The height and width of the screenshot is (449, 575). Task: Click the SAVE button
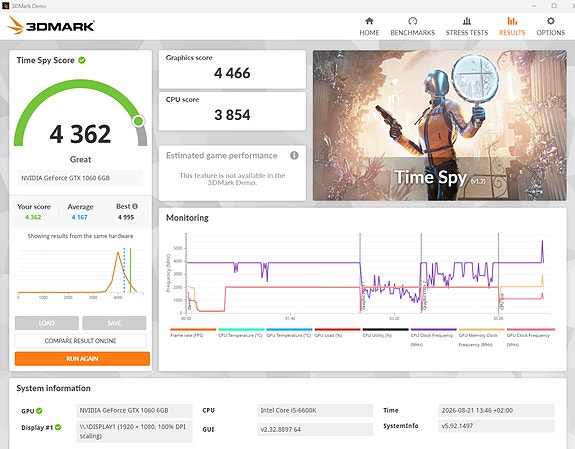[114, 323]
